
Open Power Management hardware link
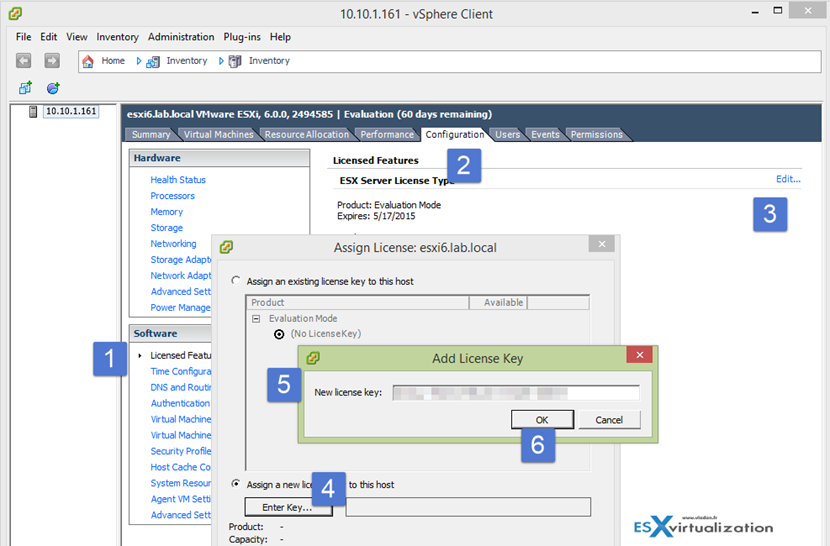181,308
